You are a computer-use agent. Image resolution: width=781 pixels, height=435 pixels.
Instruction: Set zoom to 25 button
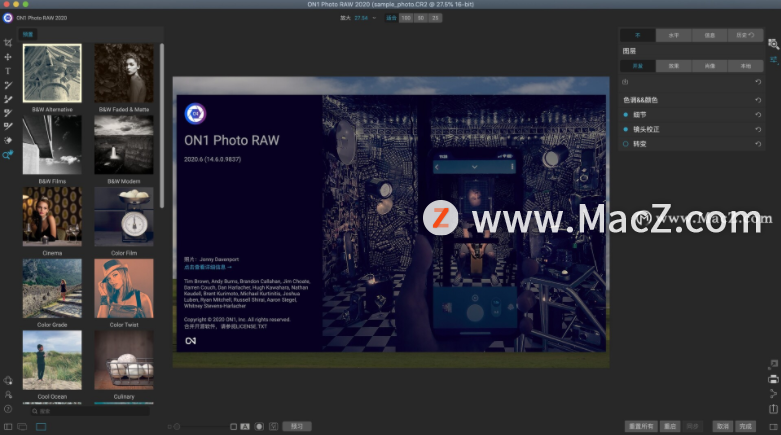coord(435,18)
